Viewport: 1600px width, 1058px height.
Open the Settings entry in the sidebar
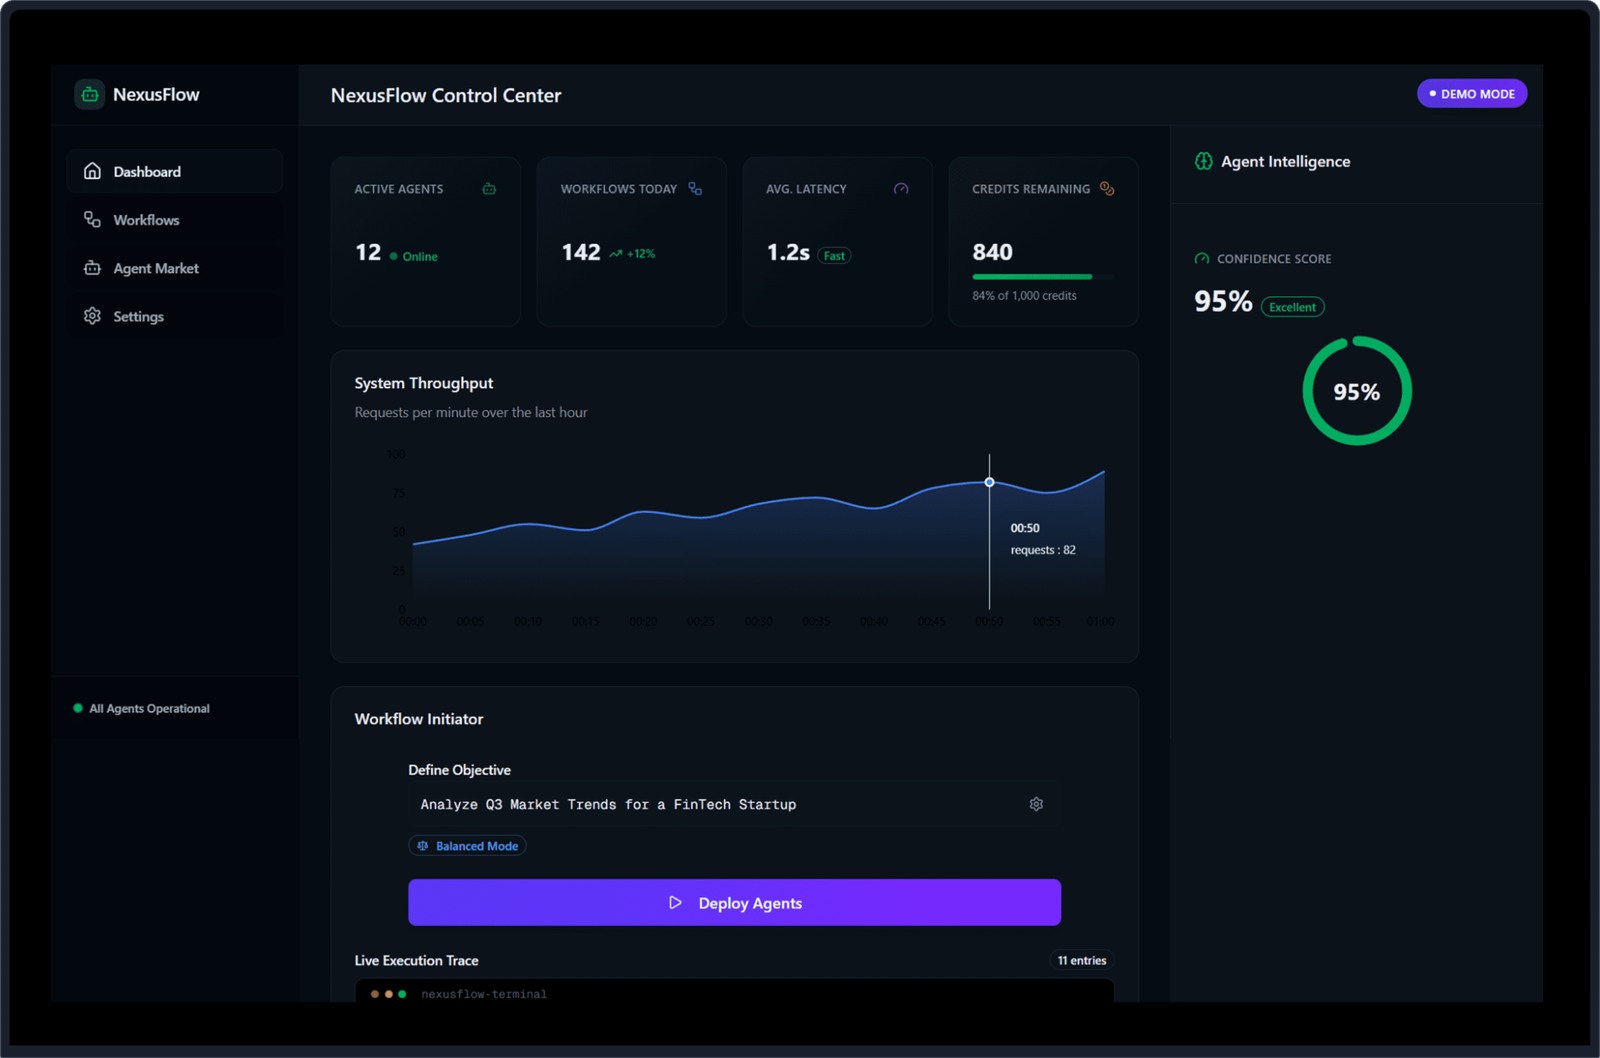pyautogui.click(x=138, y=316)
